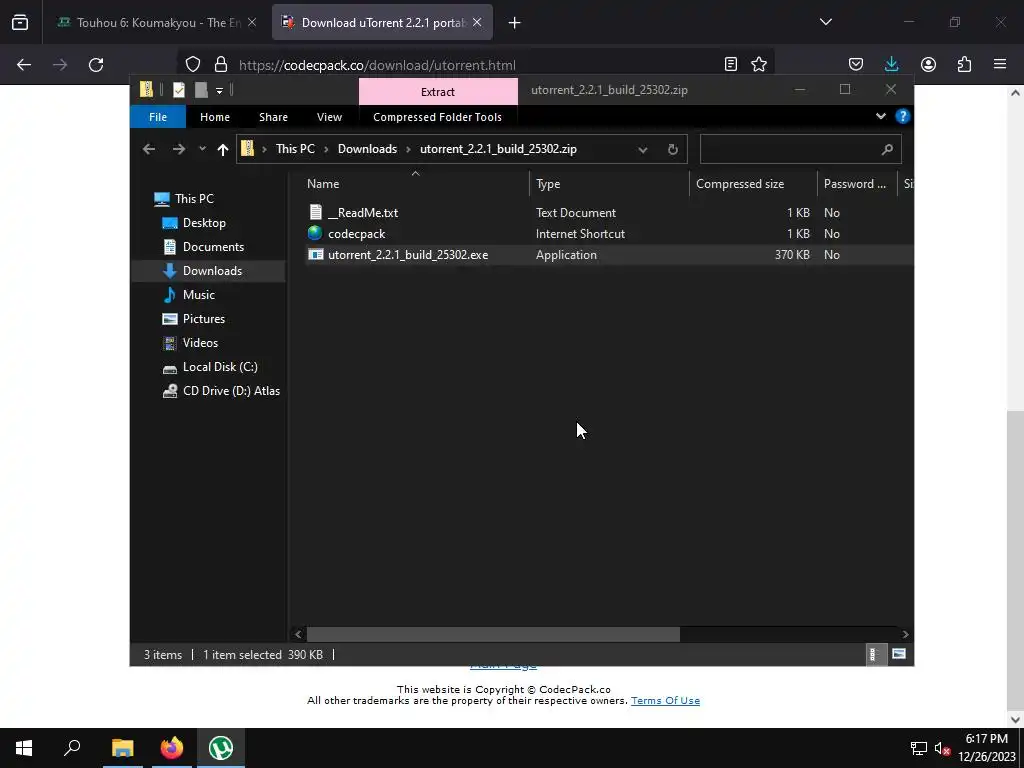The width and height of the screenshot is (1024, 768).
Task: Open Firefox account icon
Action: (928, 64)
